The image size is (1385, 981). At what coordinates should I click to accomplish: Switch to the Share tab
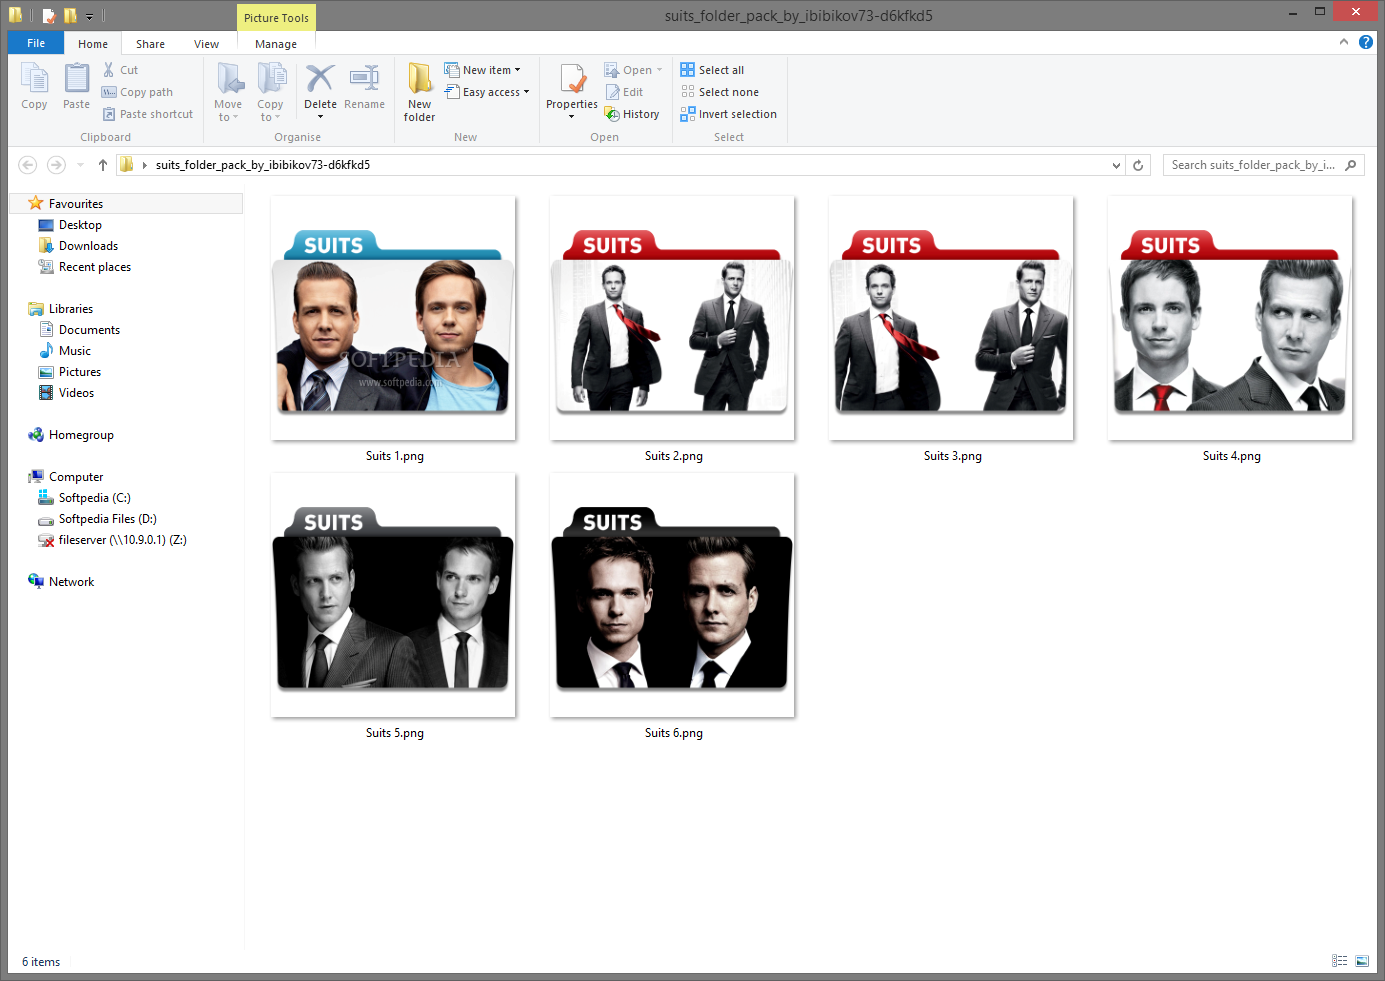(150, 44)
